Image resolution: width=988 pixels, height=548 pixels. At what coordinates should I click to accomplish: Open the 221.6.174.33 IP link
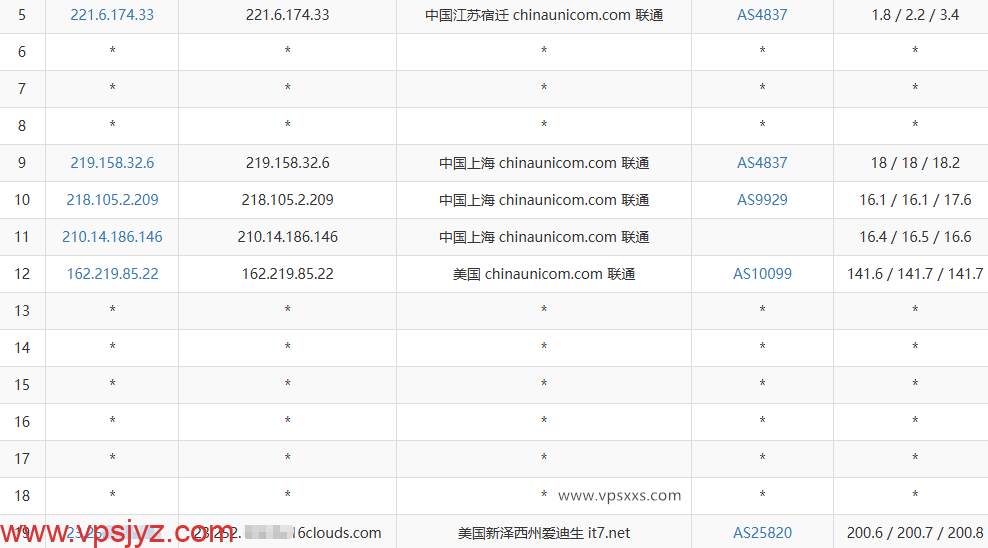coord(112,15)
